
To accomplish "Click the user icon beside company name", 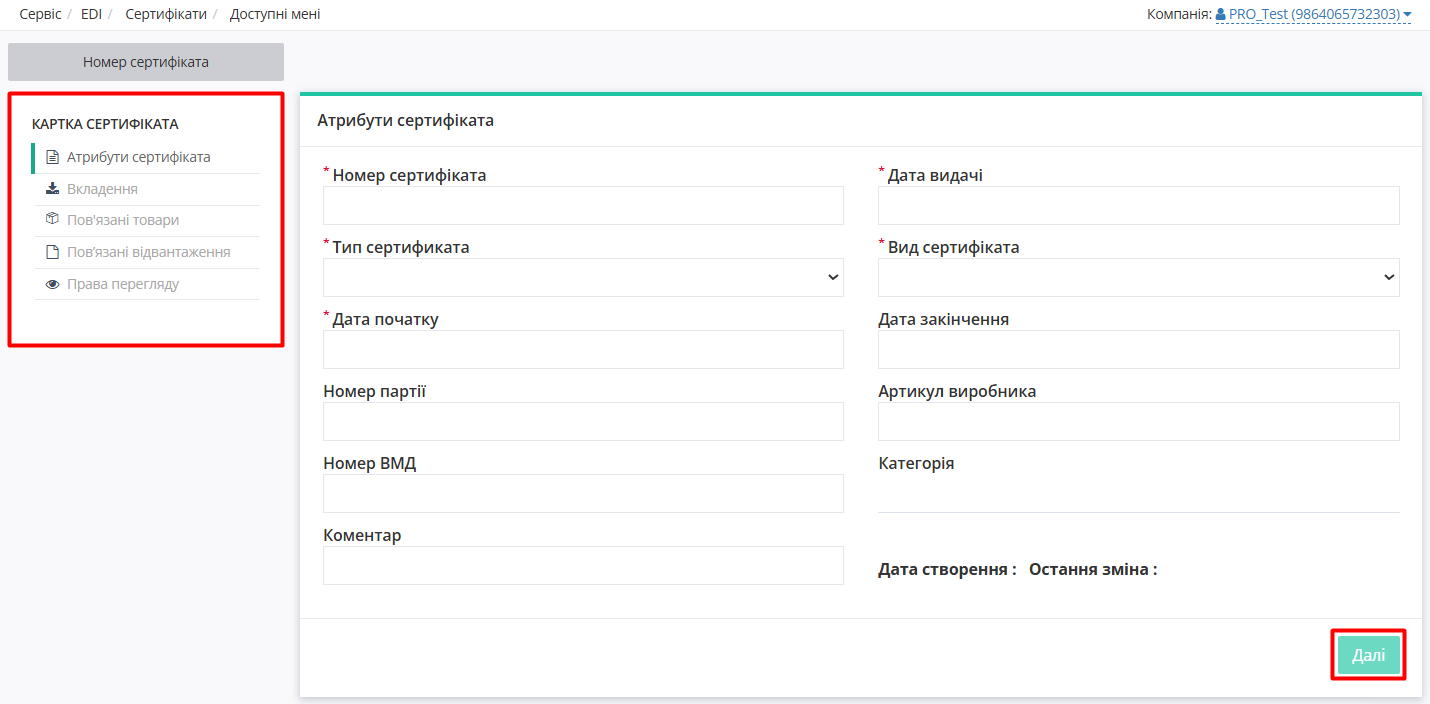I will coord(1221,15).
